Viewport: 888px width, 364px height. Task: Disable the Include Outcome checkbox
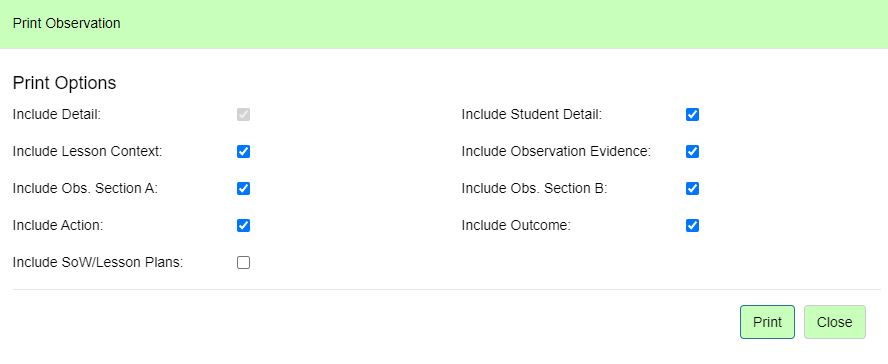tap(692, 225)
